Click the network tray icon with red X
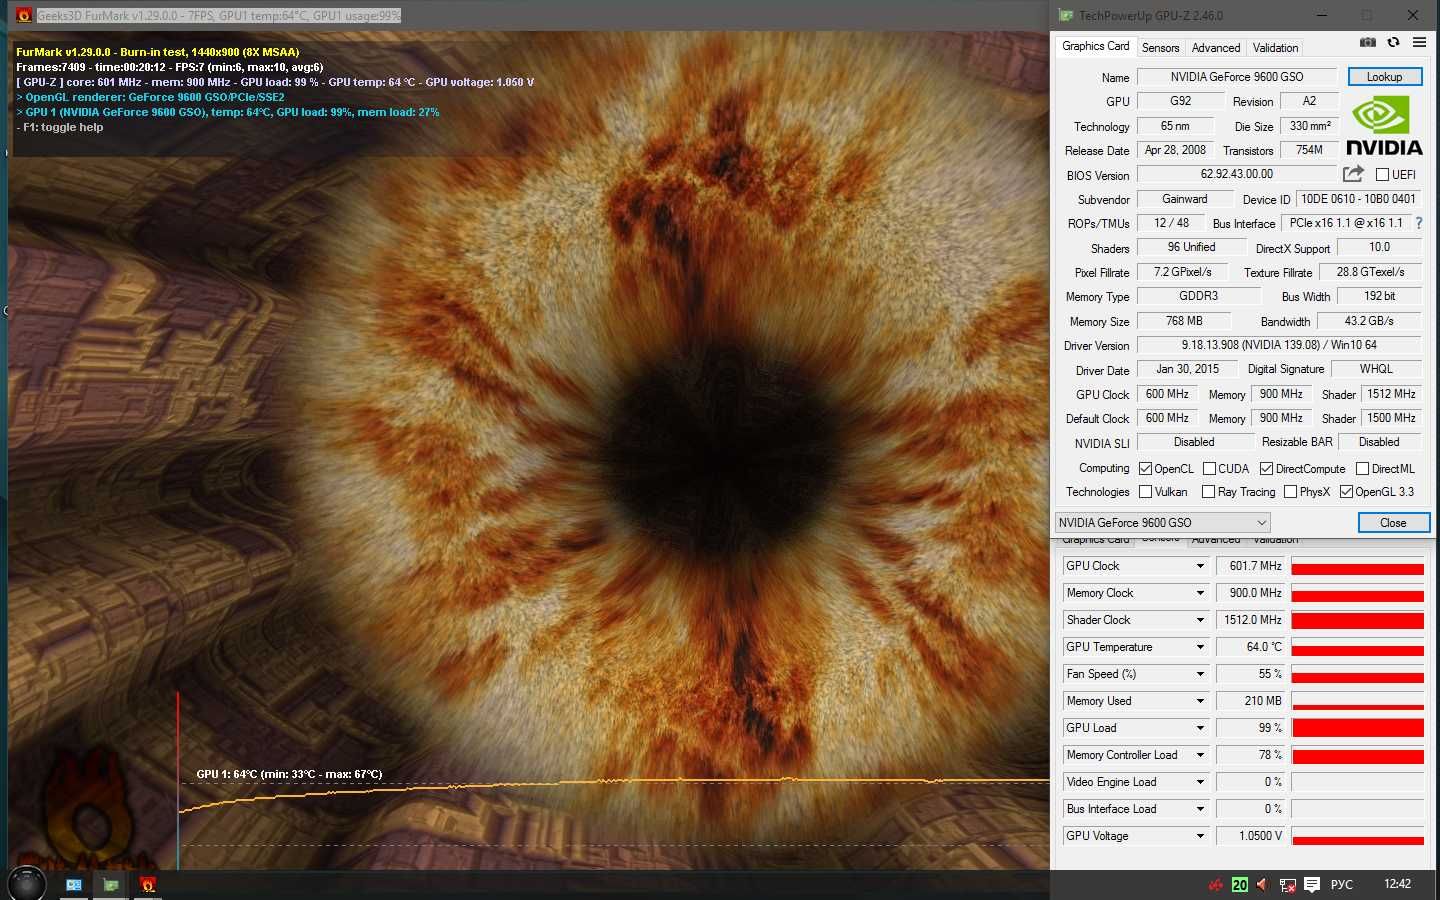Viewport: 1440px width, 900px height. pos(1287,885)
